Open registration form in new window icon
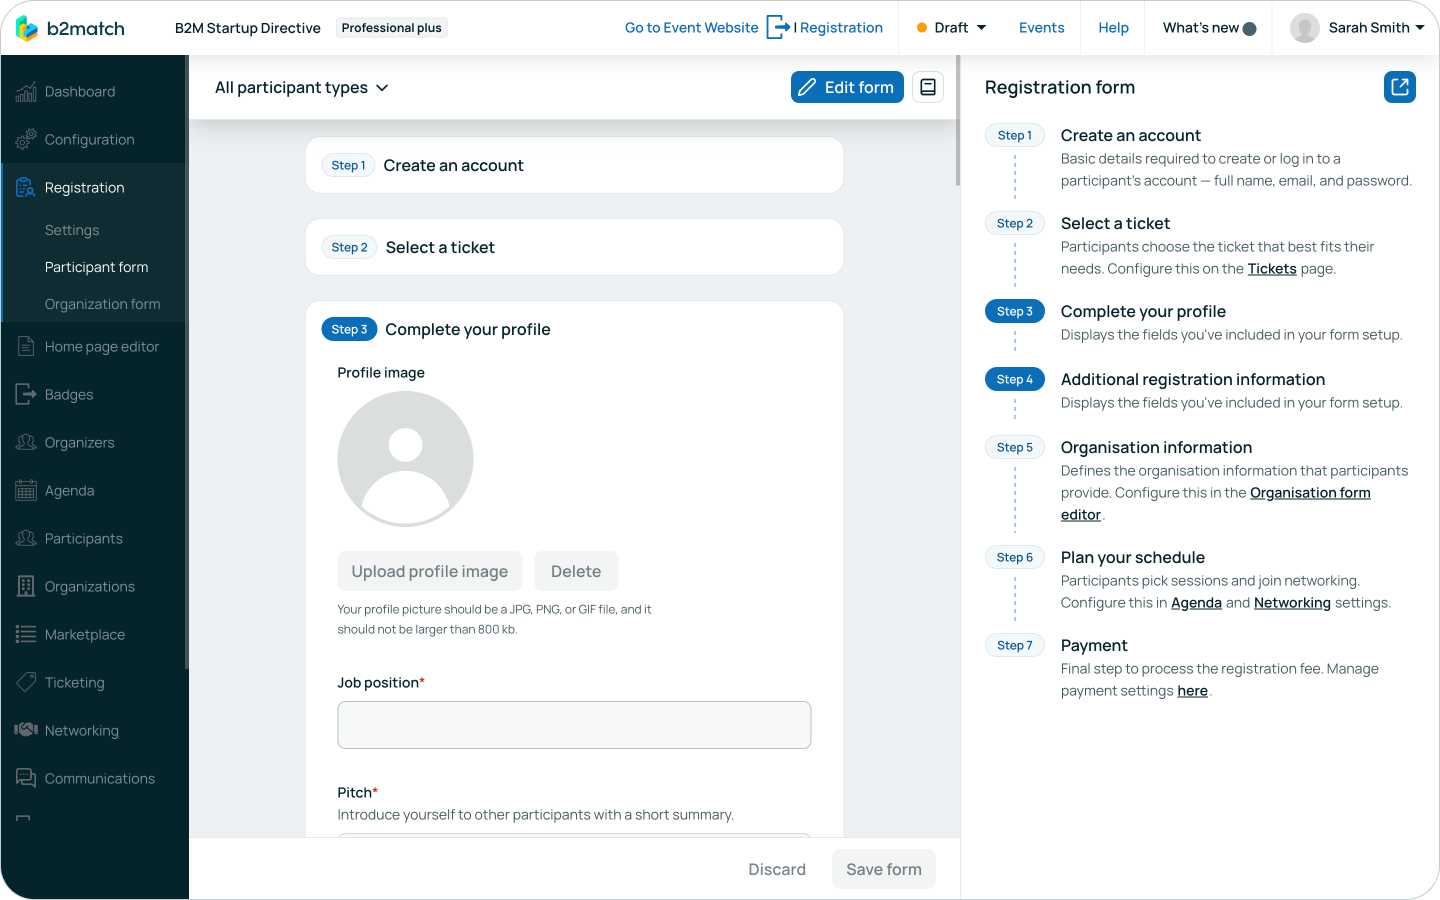Image resolution: width=1440 pixels, height=900 pixels. pos(1399,87)
